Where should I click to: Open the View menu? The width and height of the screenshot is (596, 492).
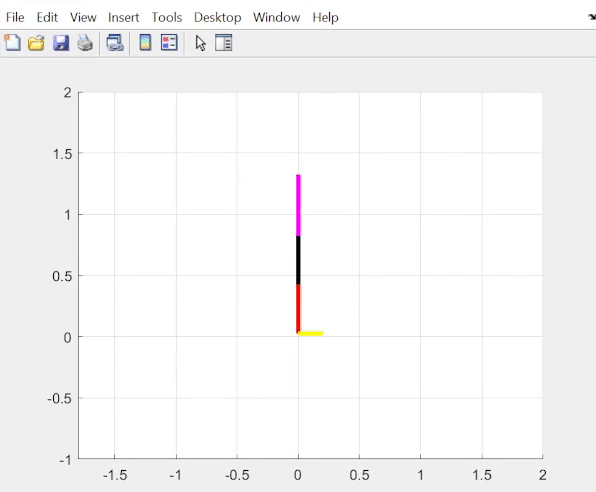[83, 17]
